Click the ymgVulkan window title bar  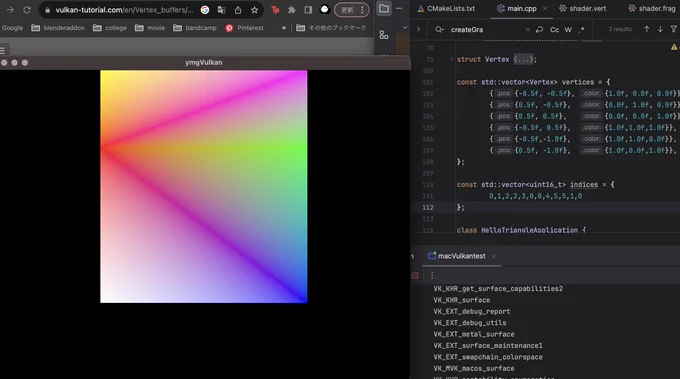204,62
